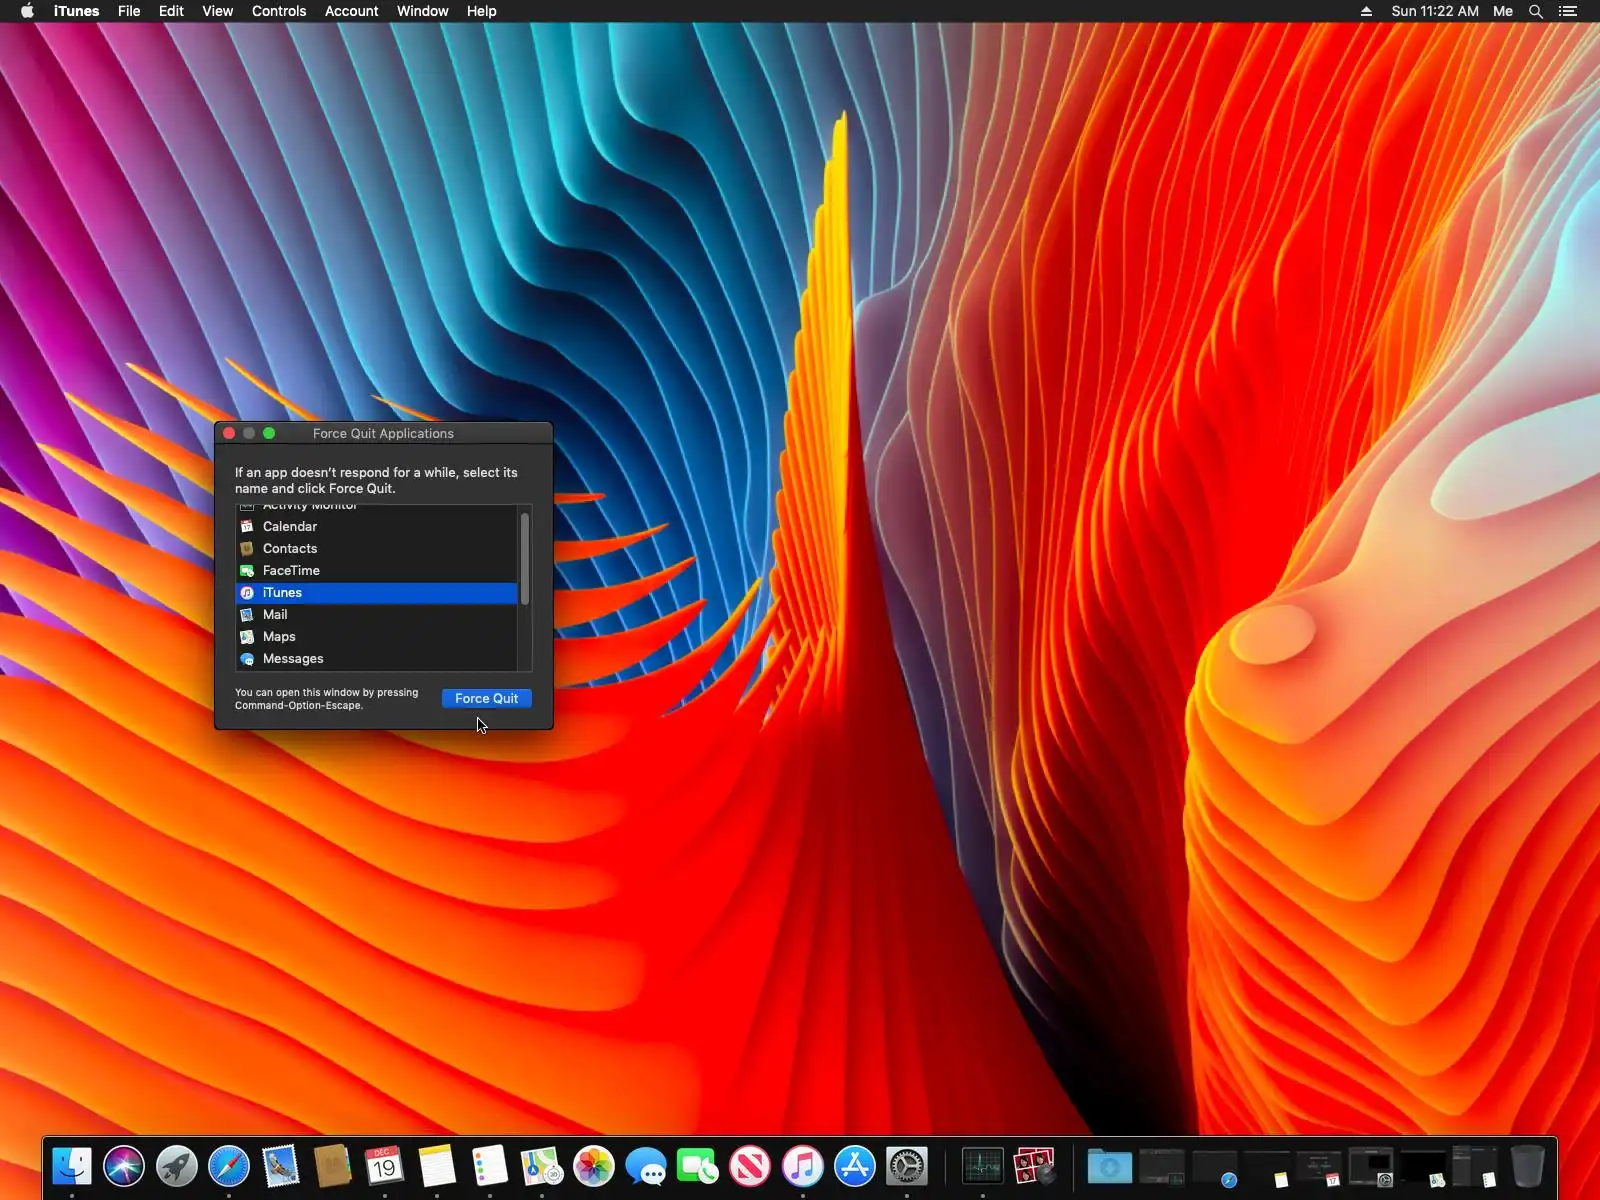Open Messages speech bubble in Dock
This screenshot has height=1200, width=1600.
646,1166
